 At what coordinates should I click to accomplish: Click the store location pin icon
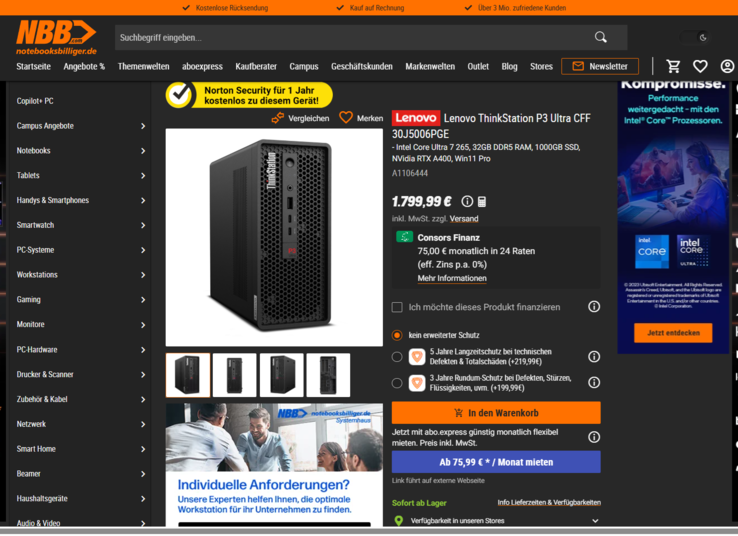click(399, 520)
